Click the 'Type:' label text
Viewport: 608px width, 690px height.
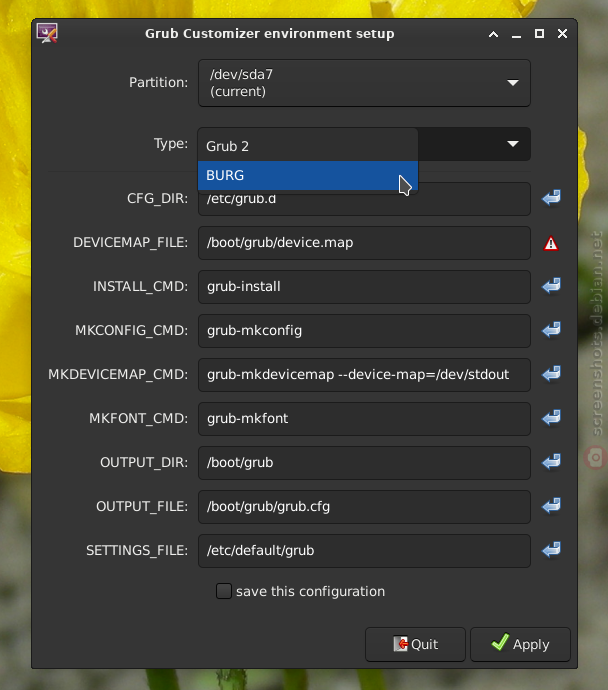pyautogui.click(x=171, y=144)
